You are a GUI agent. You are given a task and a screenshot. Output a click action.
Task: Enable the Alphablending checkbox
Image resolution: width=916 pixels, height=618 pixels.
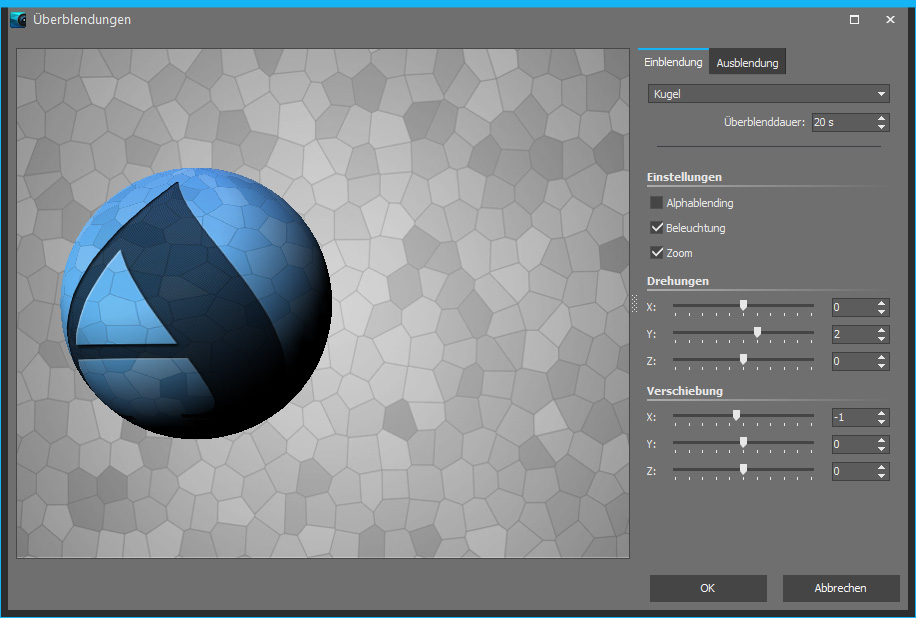[x=657, y=203]
